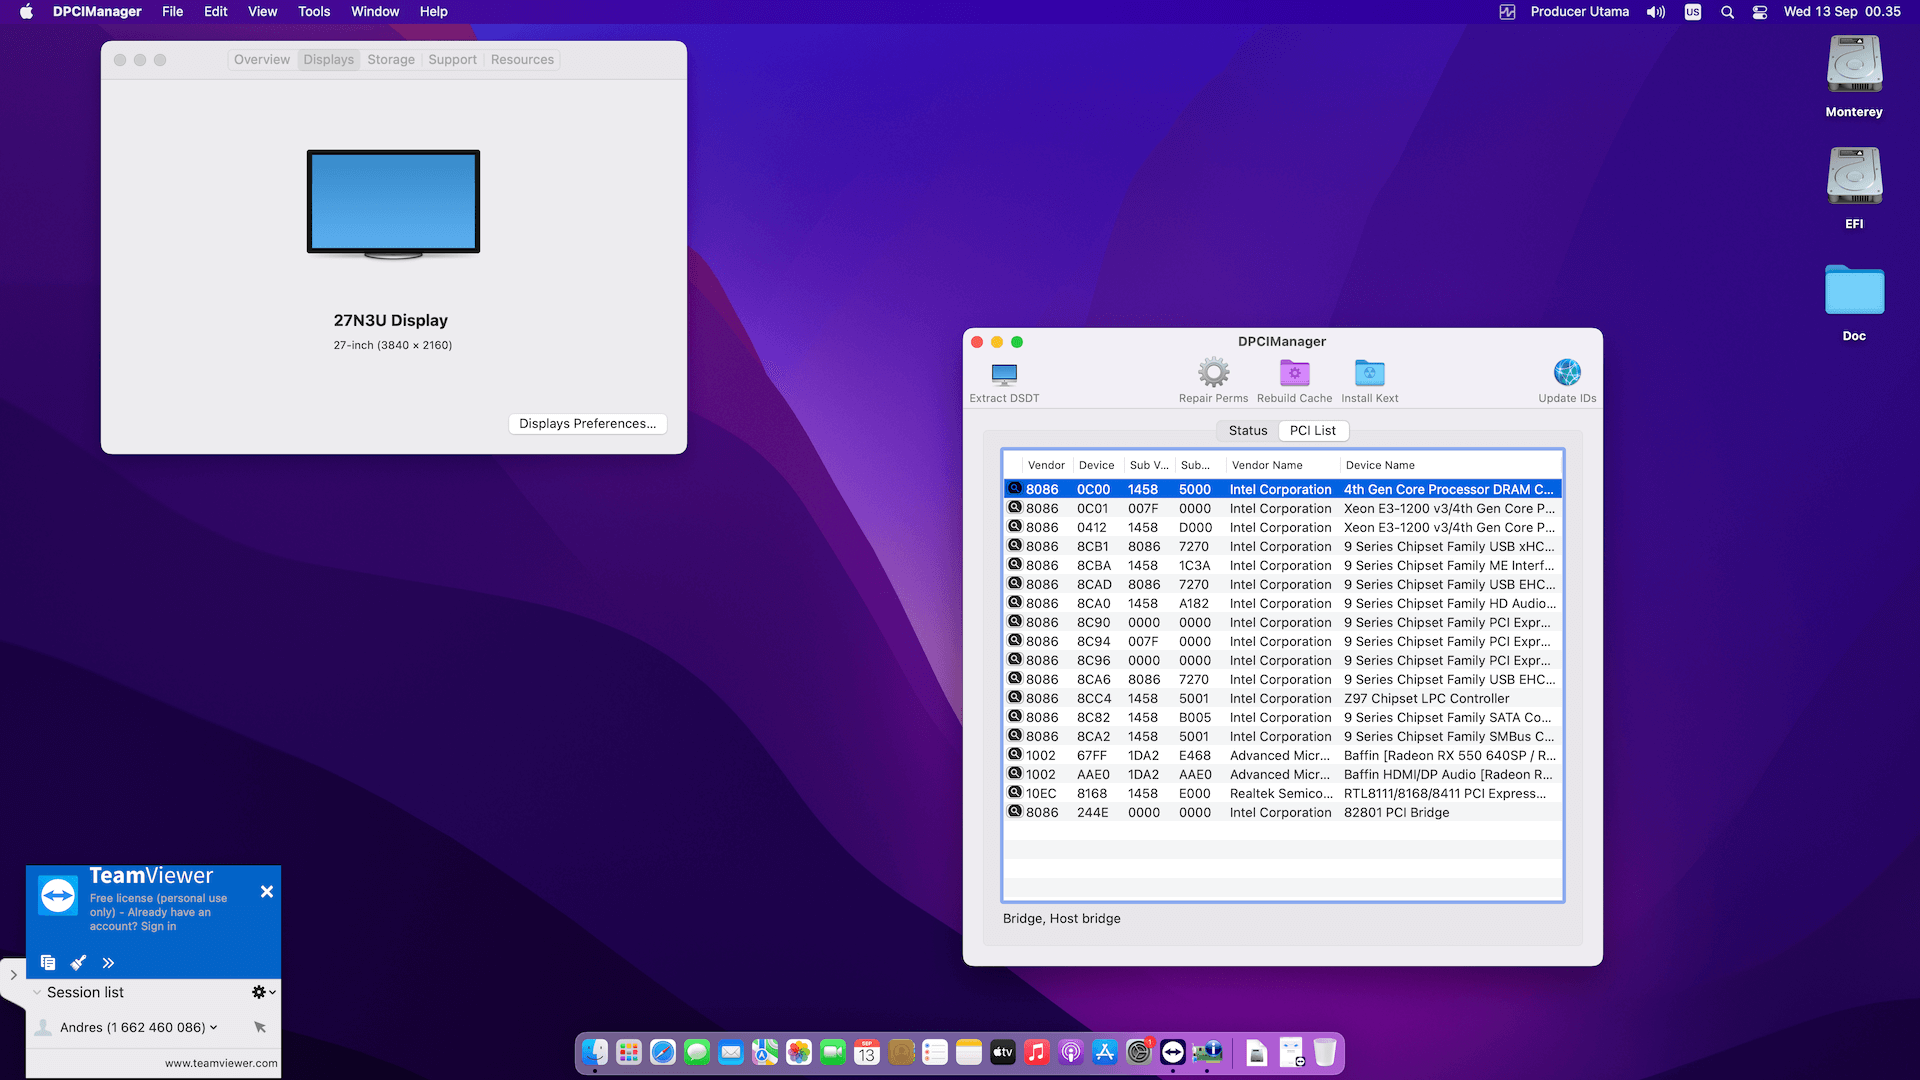
Task: Open System Preferences from the Dock
Action: [1139, 1052]
